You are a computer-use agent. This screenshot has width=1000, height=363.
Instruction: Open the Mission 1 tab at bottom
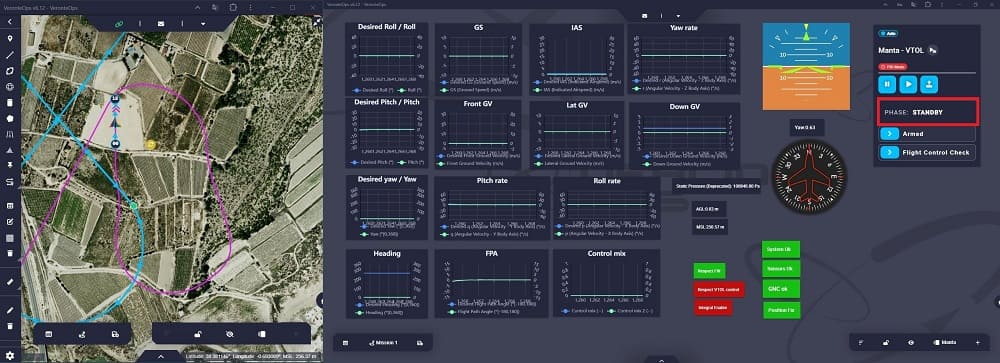pyautogui.click(x=383, y=343)
